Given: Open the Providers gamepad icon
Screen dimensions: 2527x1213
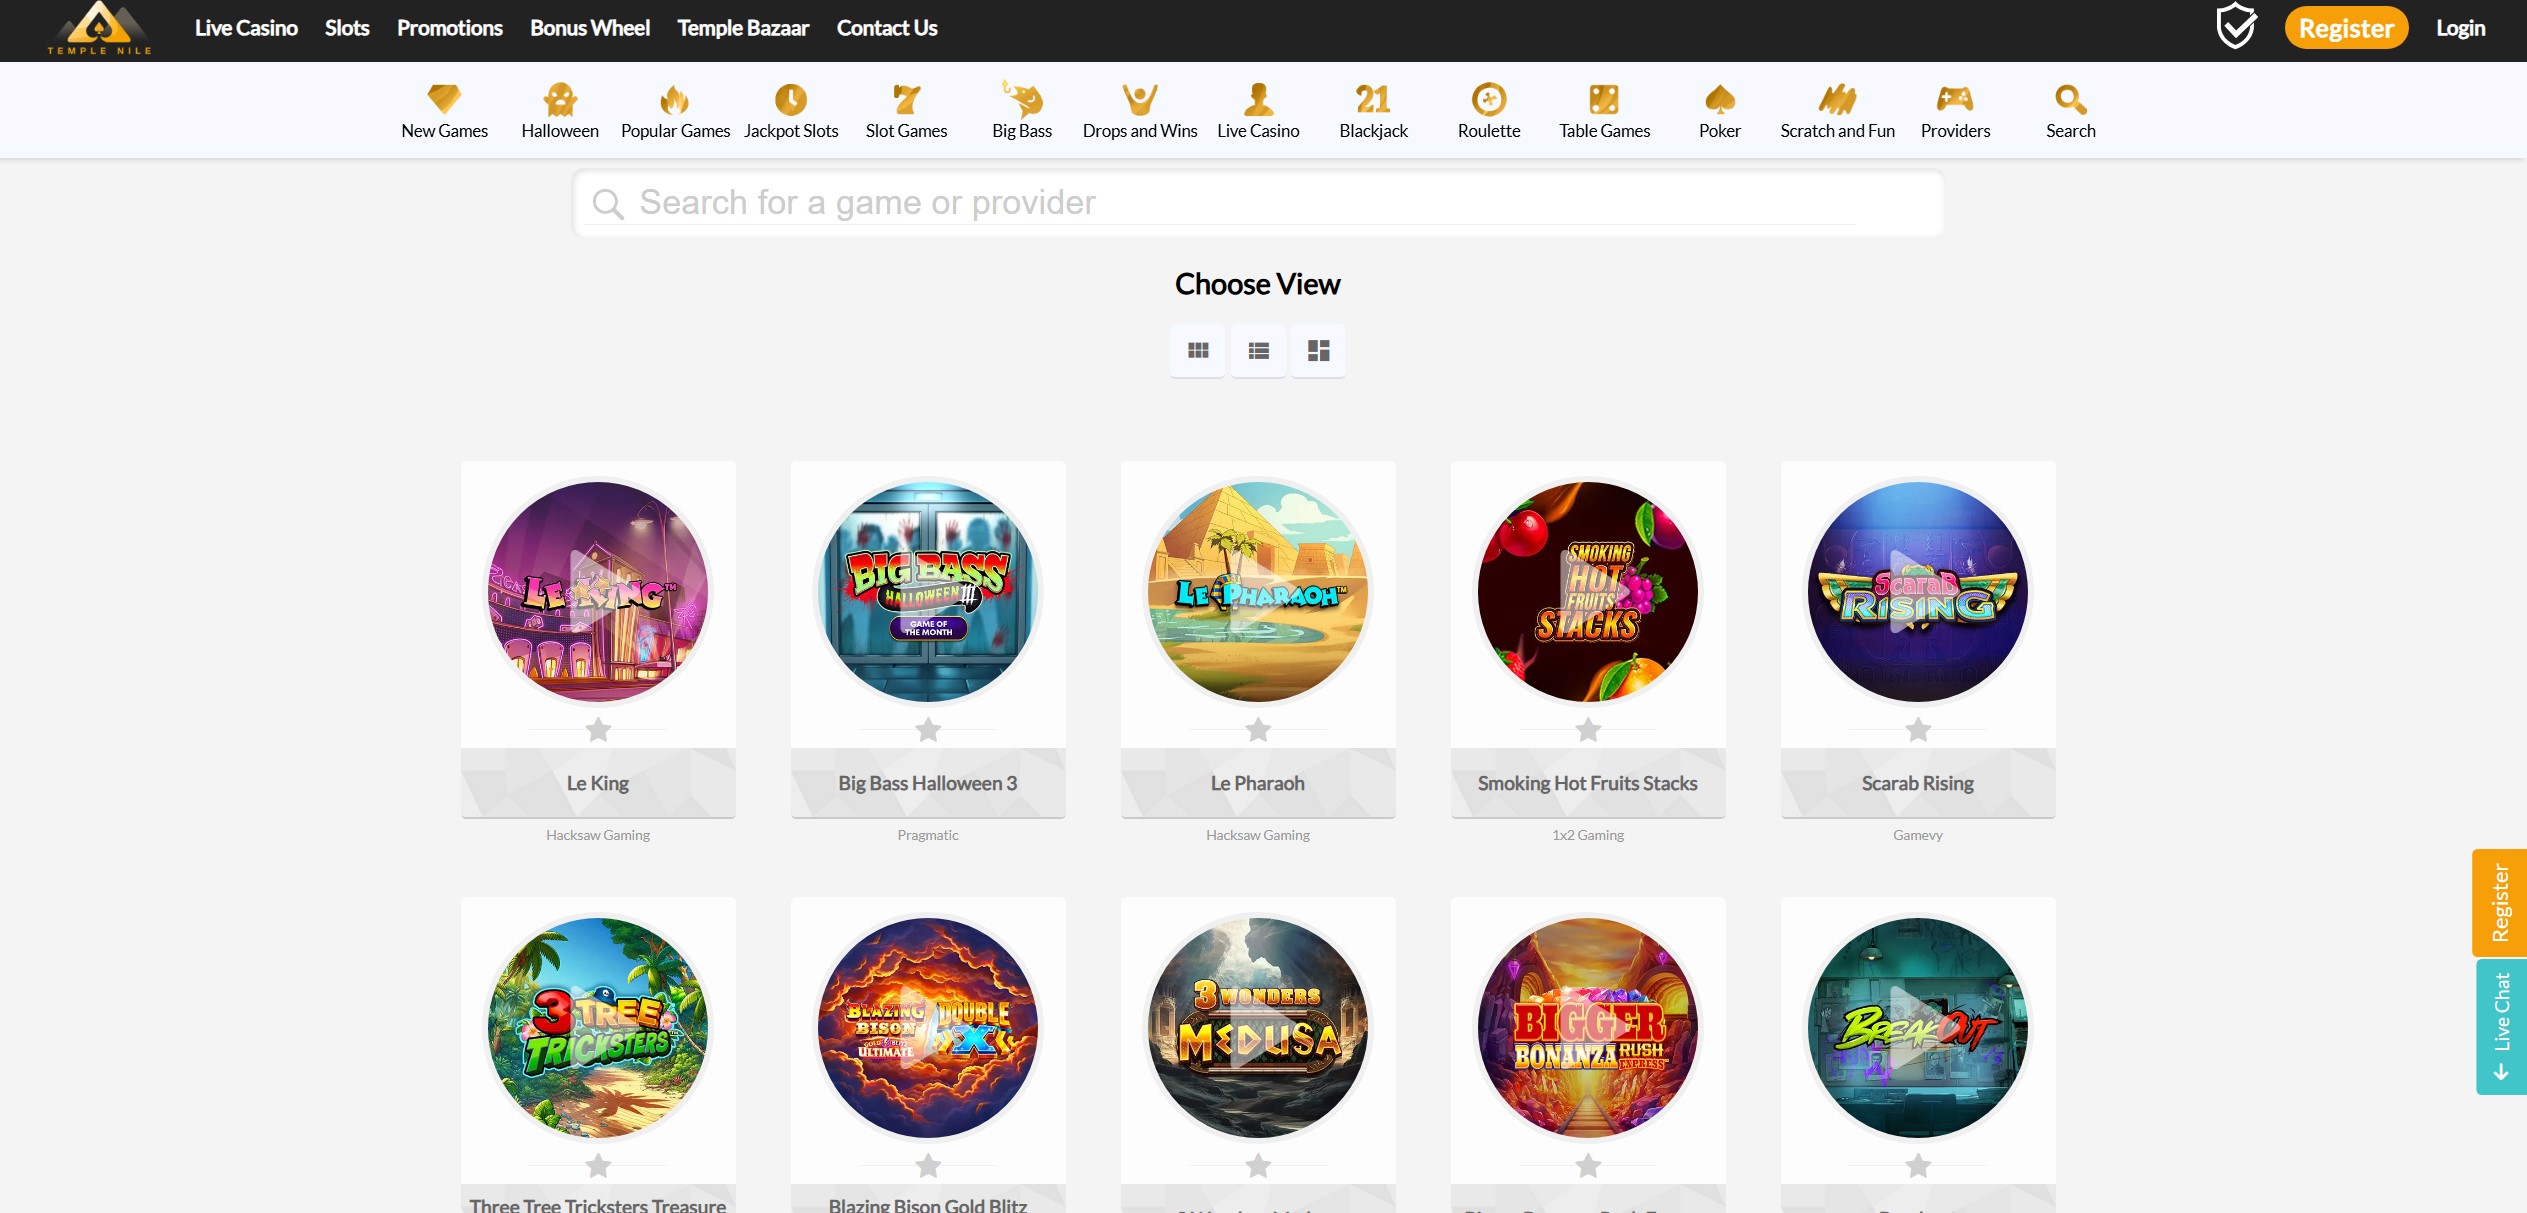Looking at the screenshot, I should point(1954,100).
